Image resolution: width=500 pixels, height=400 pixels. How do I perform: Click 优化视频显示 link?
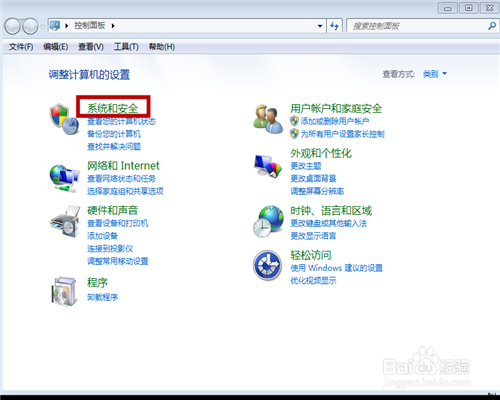(x=313, y=281)
